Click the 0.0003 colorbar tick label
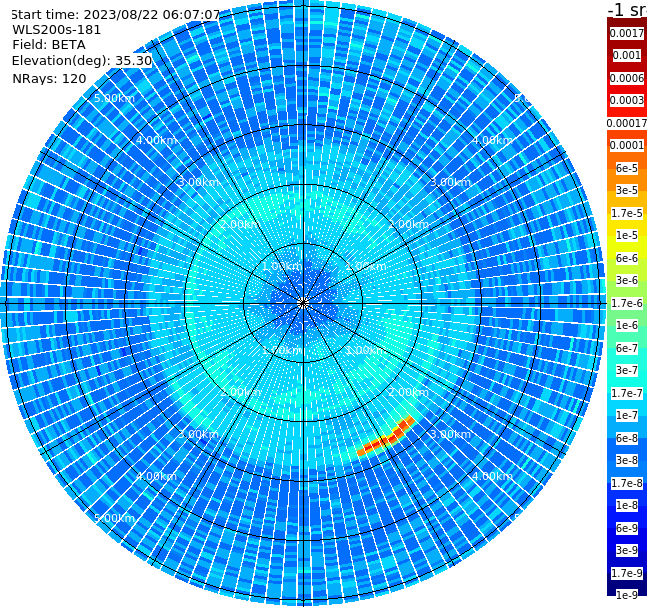 (x=627, y=100)
